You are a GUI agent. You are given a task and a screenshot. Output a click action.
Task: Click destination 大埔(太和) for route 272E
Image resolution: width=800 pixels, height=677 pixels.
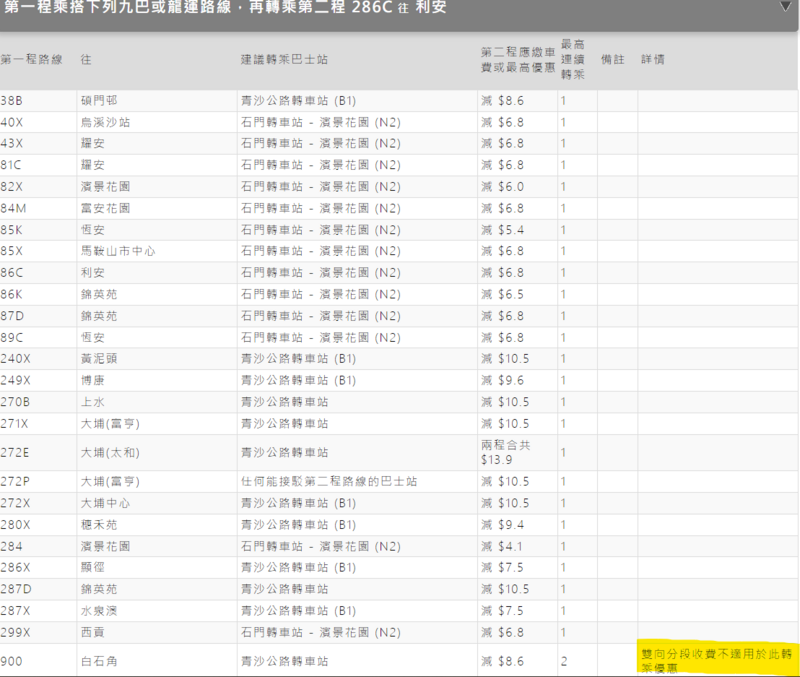pyautogui.click(x=110, y=453)
